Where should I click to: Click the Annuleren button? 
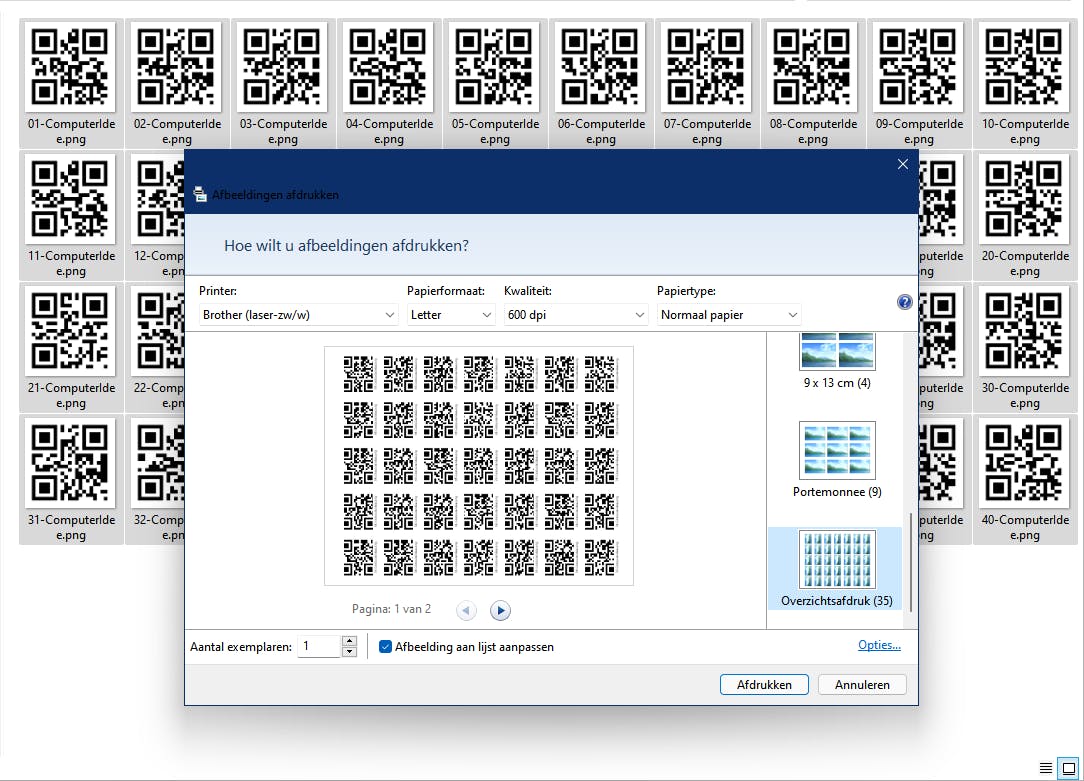(862, 685)
